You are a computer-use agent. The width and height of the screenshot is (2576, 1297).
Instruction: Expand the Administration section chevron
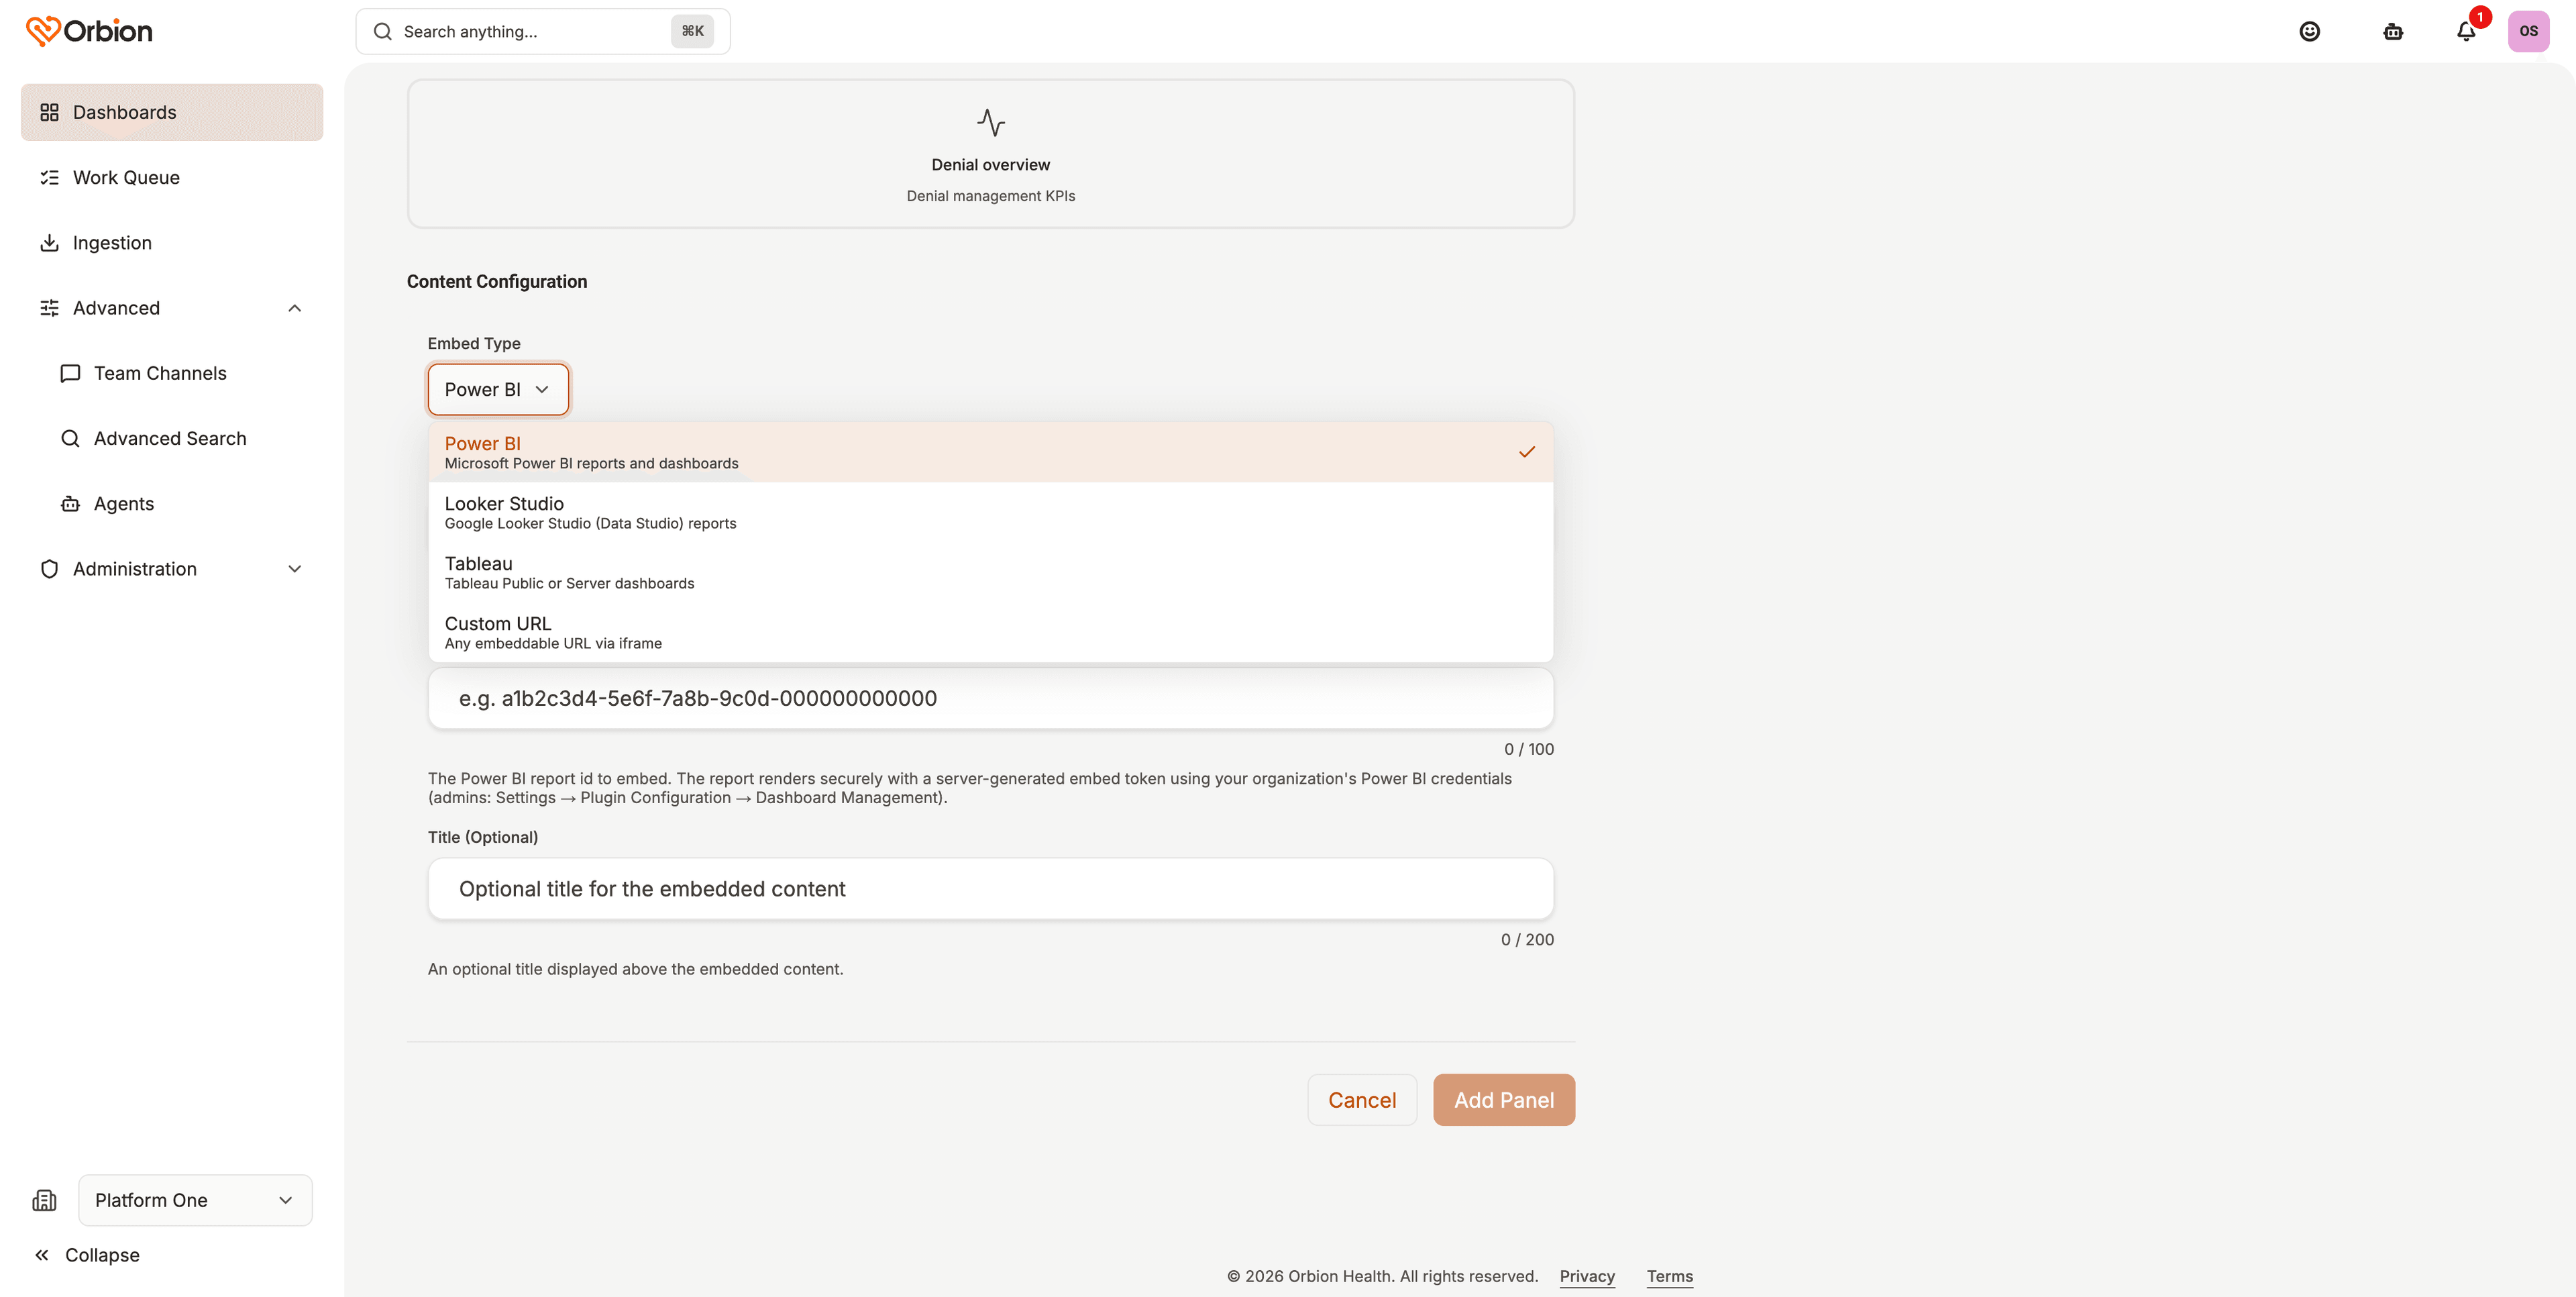tap(295, 569)
